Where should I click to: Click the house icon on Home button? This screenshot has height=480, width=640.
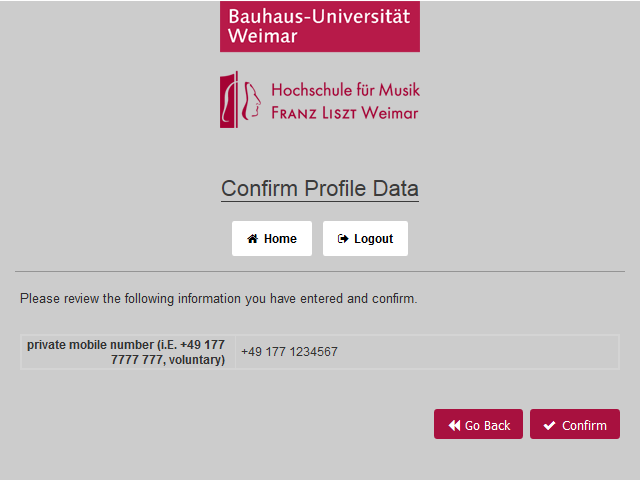(x=253, y=239)
